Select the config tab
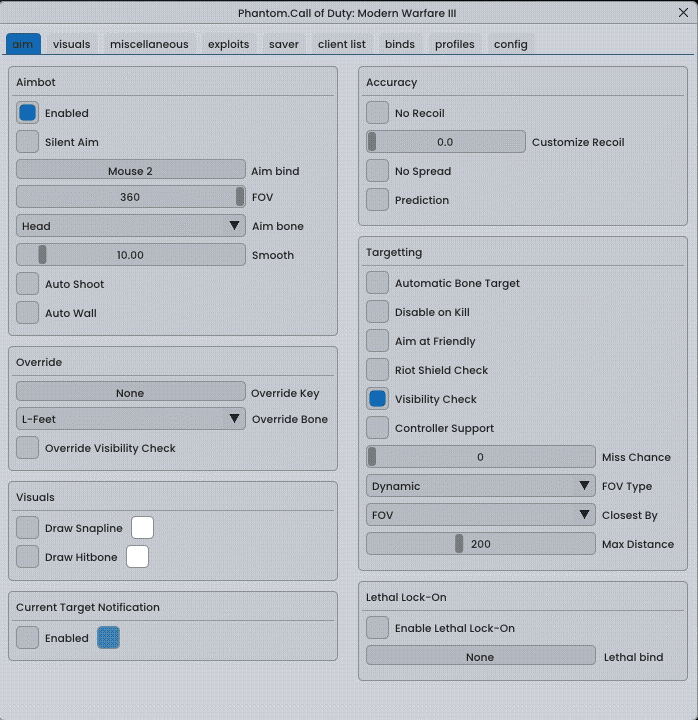The height and width of the screenshot is (720, 698). [x=510, y=44]
